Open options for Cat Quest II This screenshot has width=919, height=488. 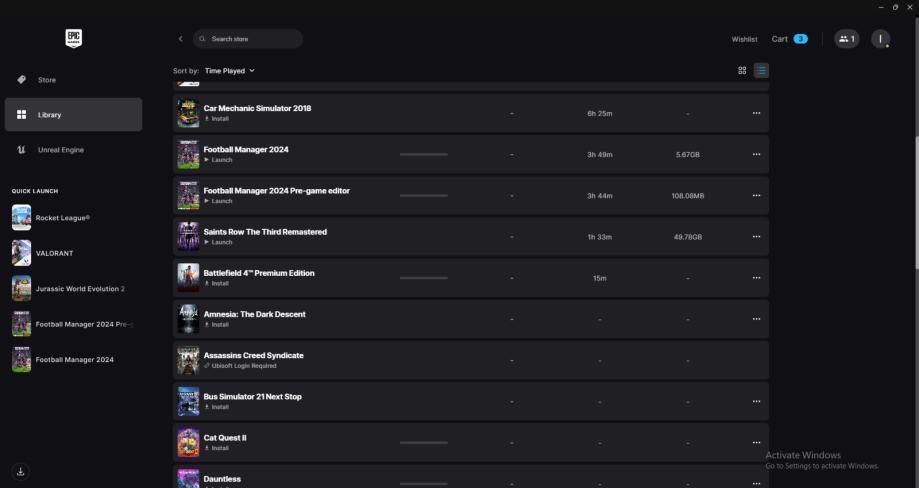(x=756, y=442)
